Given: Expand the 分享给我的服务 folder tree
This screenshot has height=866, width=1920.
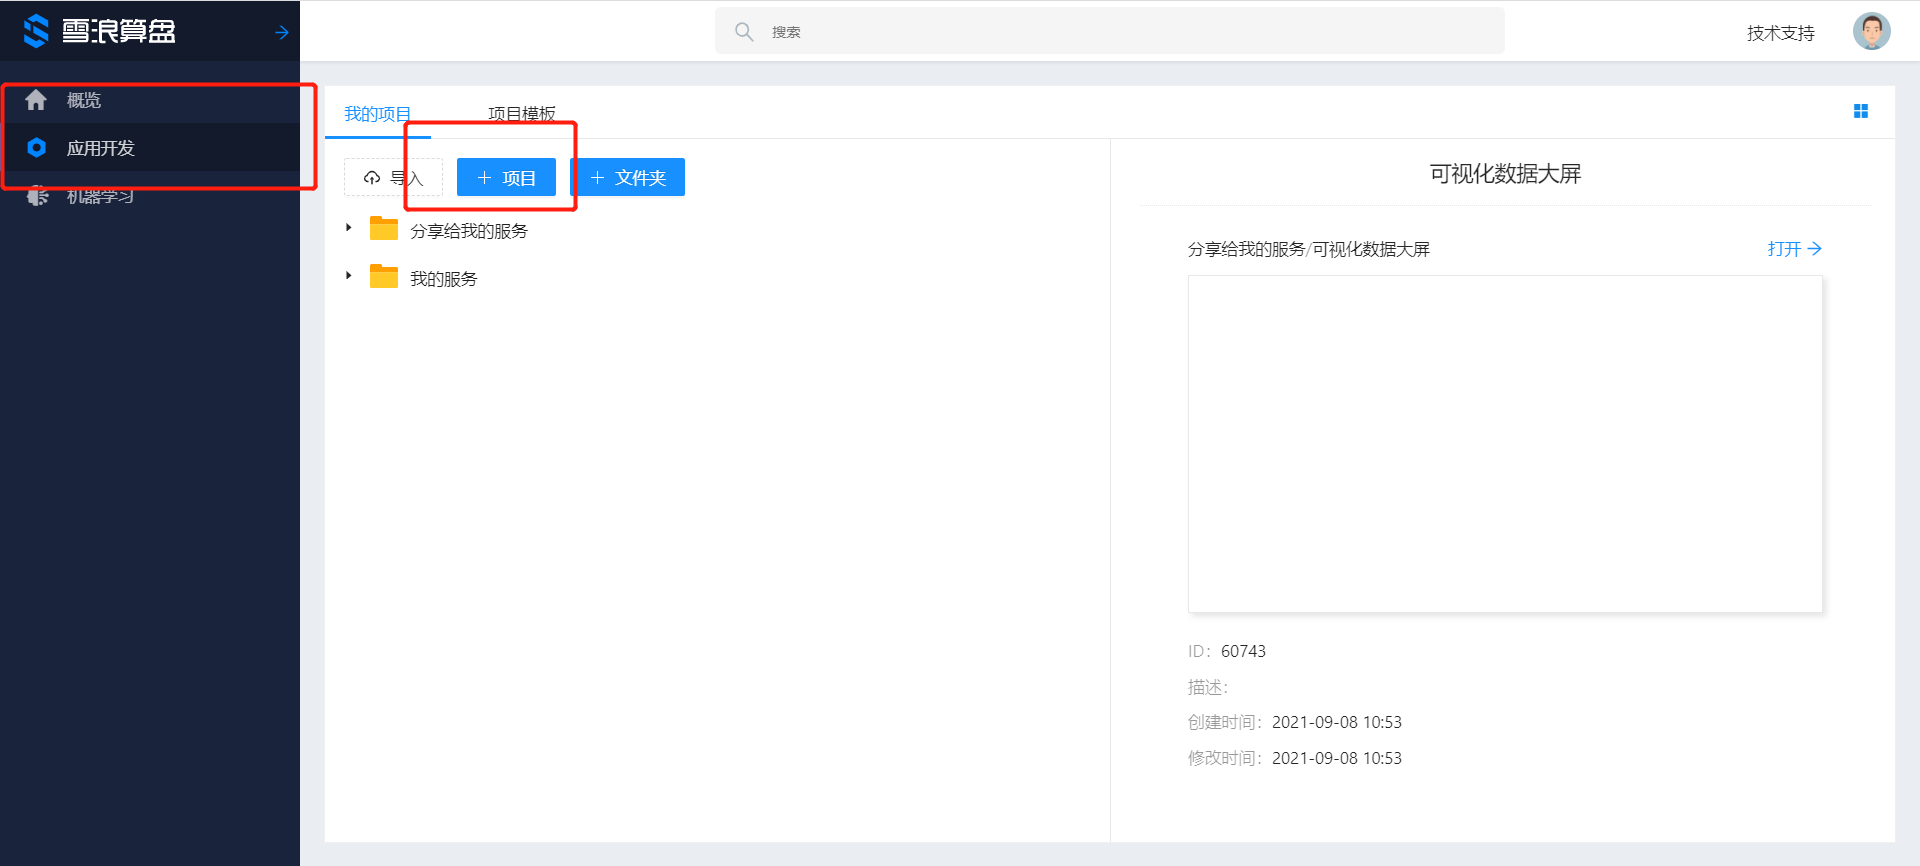Looking at the screenshot, I should click(348, 228).
